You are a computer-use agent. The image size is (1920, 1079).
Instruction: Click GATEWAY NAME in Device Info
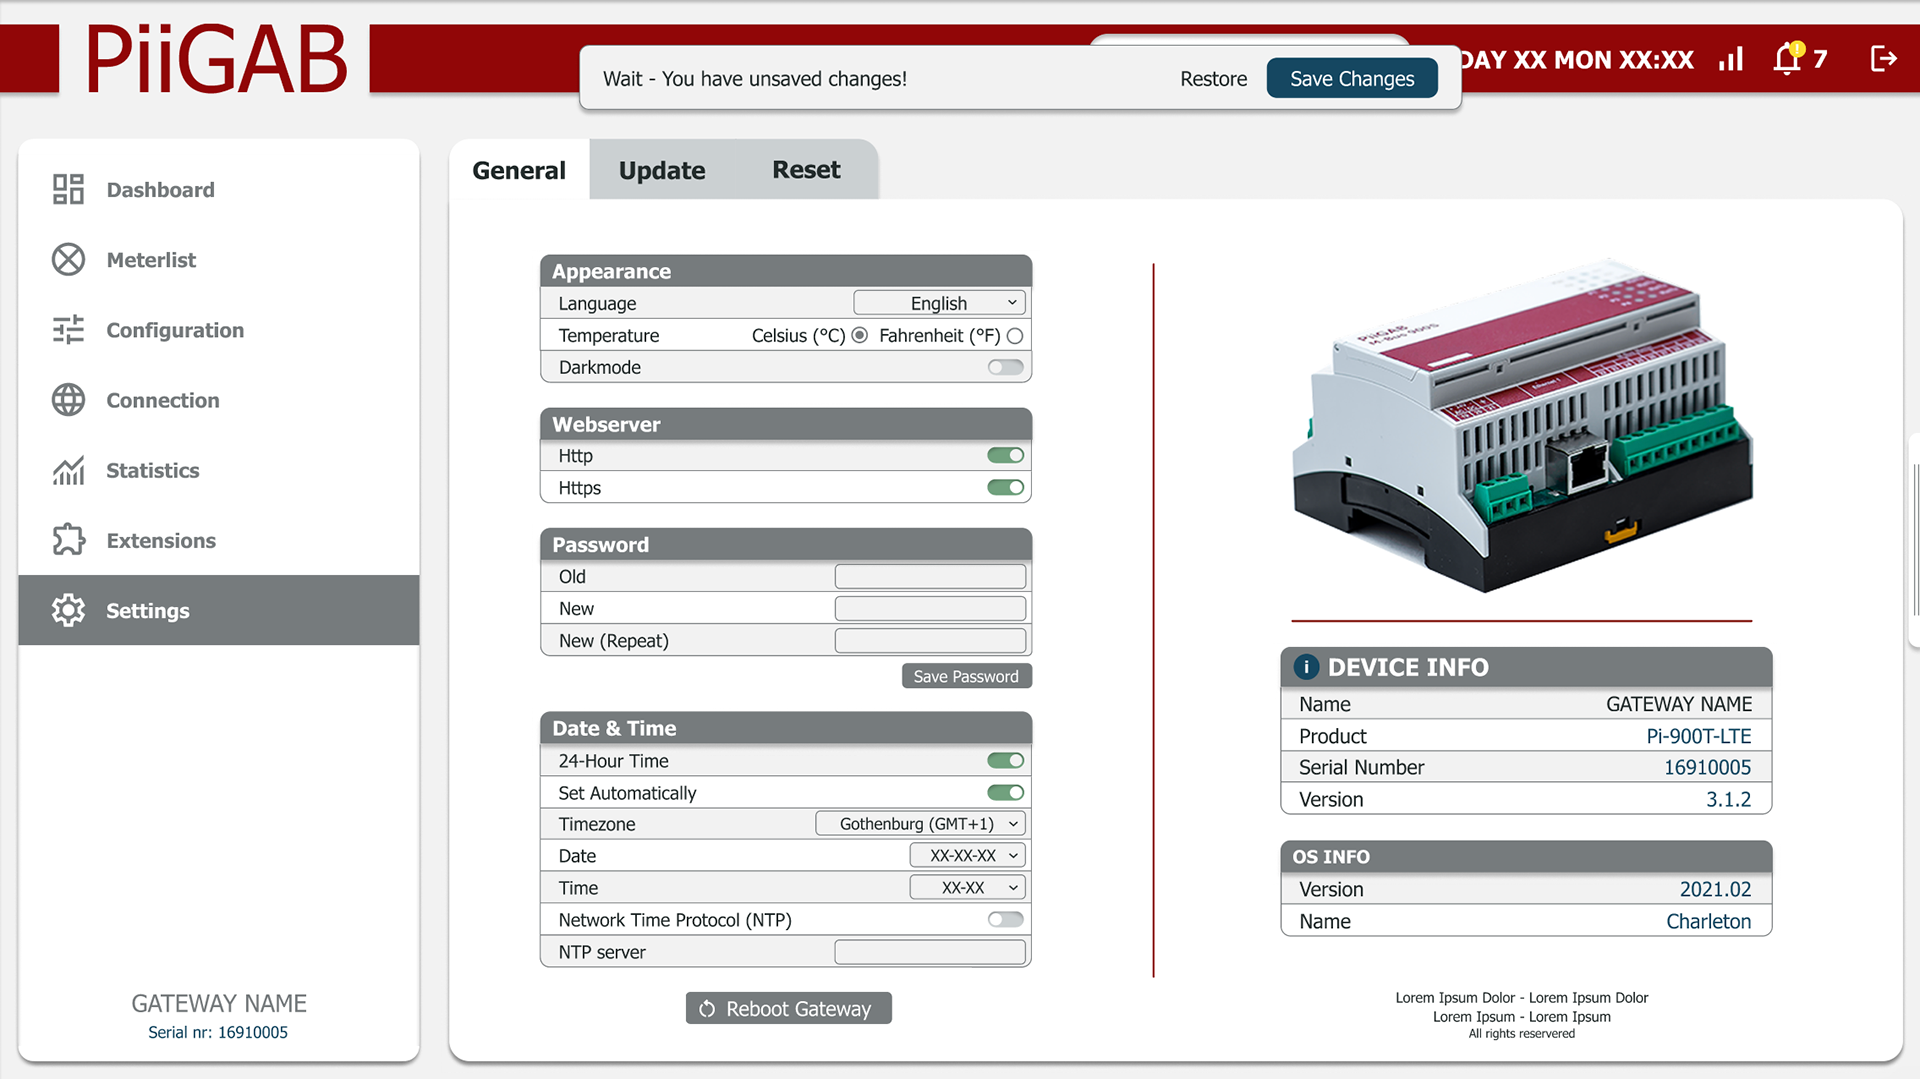tap(1679, 704)
